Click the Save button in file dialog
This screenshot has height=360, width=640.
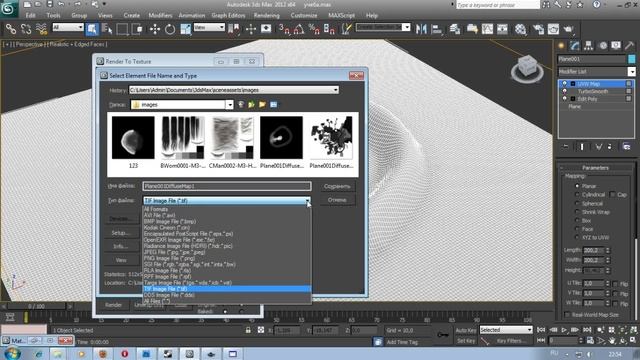click(x=337, y=187)
